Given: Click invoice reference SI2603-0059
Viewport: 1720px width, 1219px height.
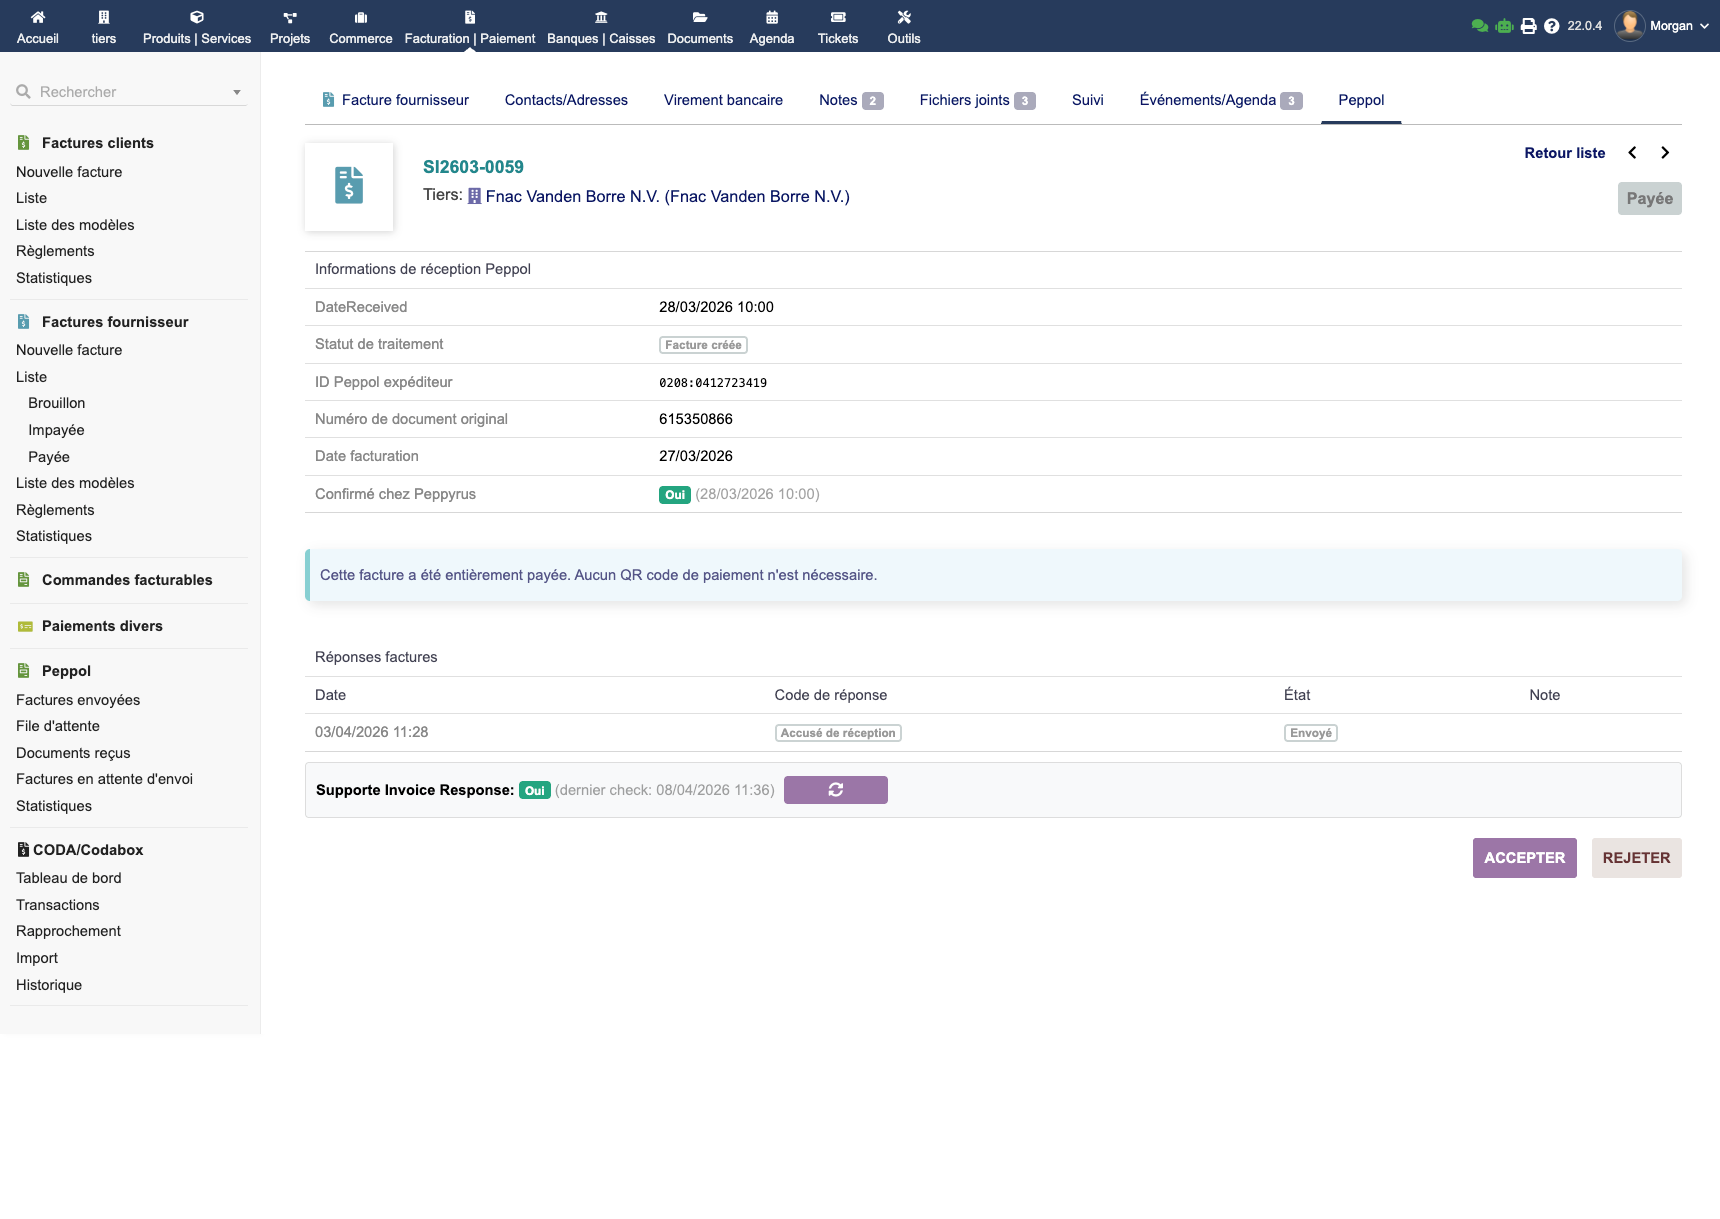Looking at the screenshot, I should click(473, 167).
